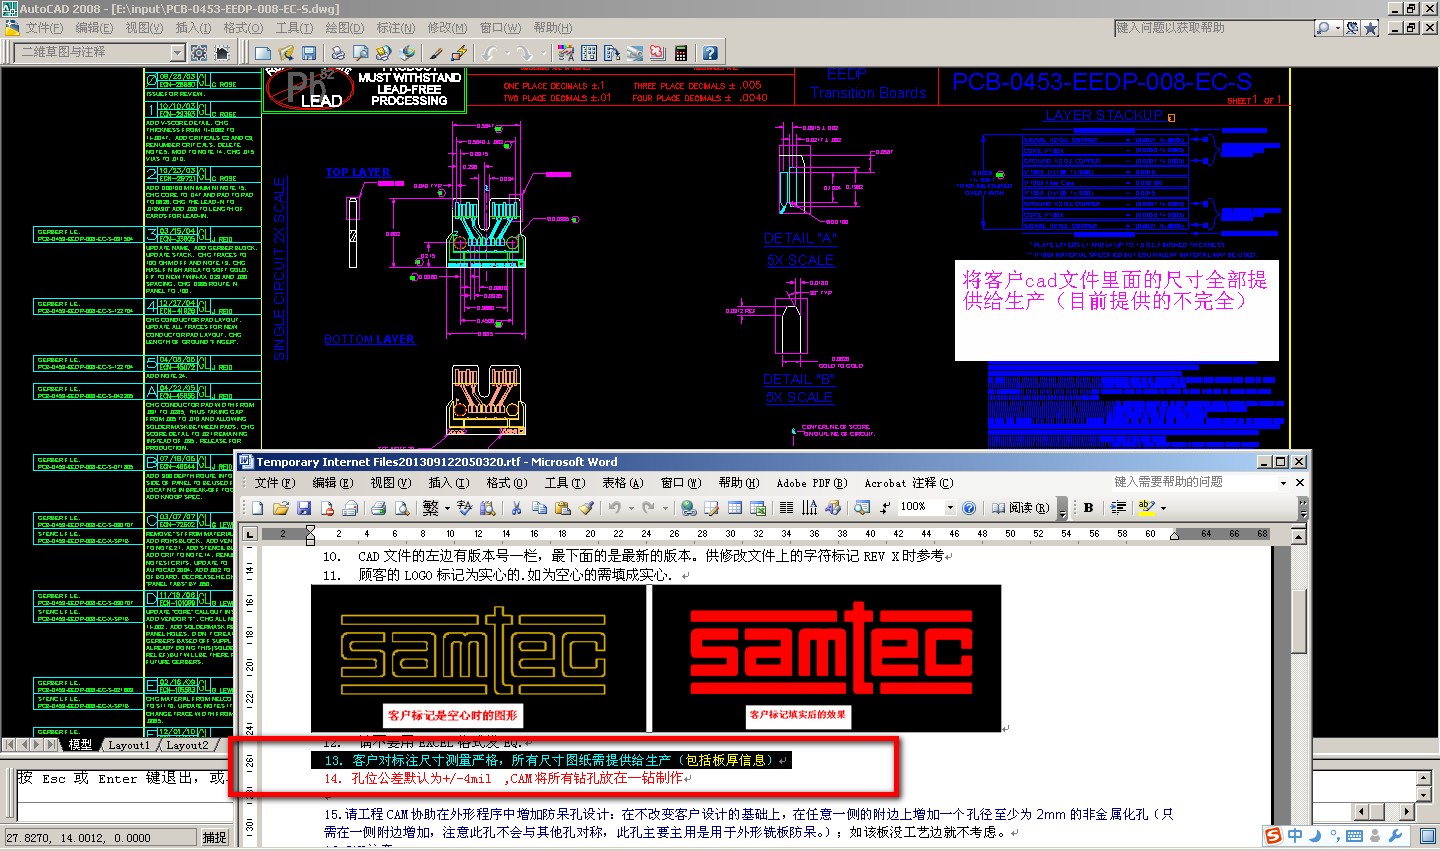Screen dimensions: 1440x851
Task: Open Word columns icon
Action: click(786, 508)
